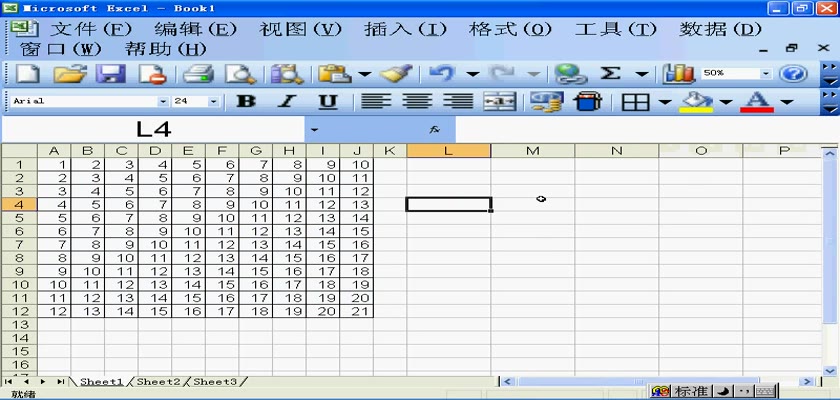
Task: Select the Format Painter brush icon
Action: coord(396,74)
